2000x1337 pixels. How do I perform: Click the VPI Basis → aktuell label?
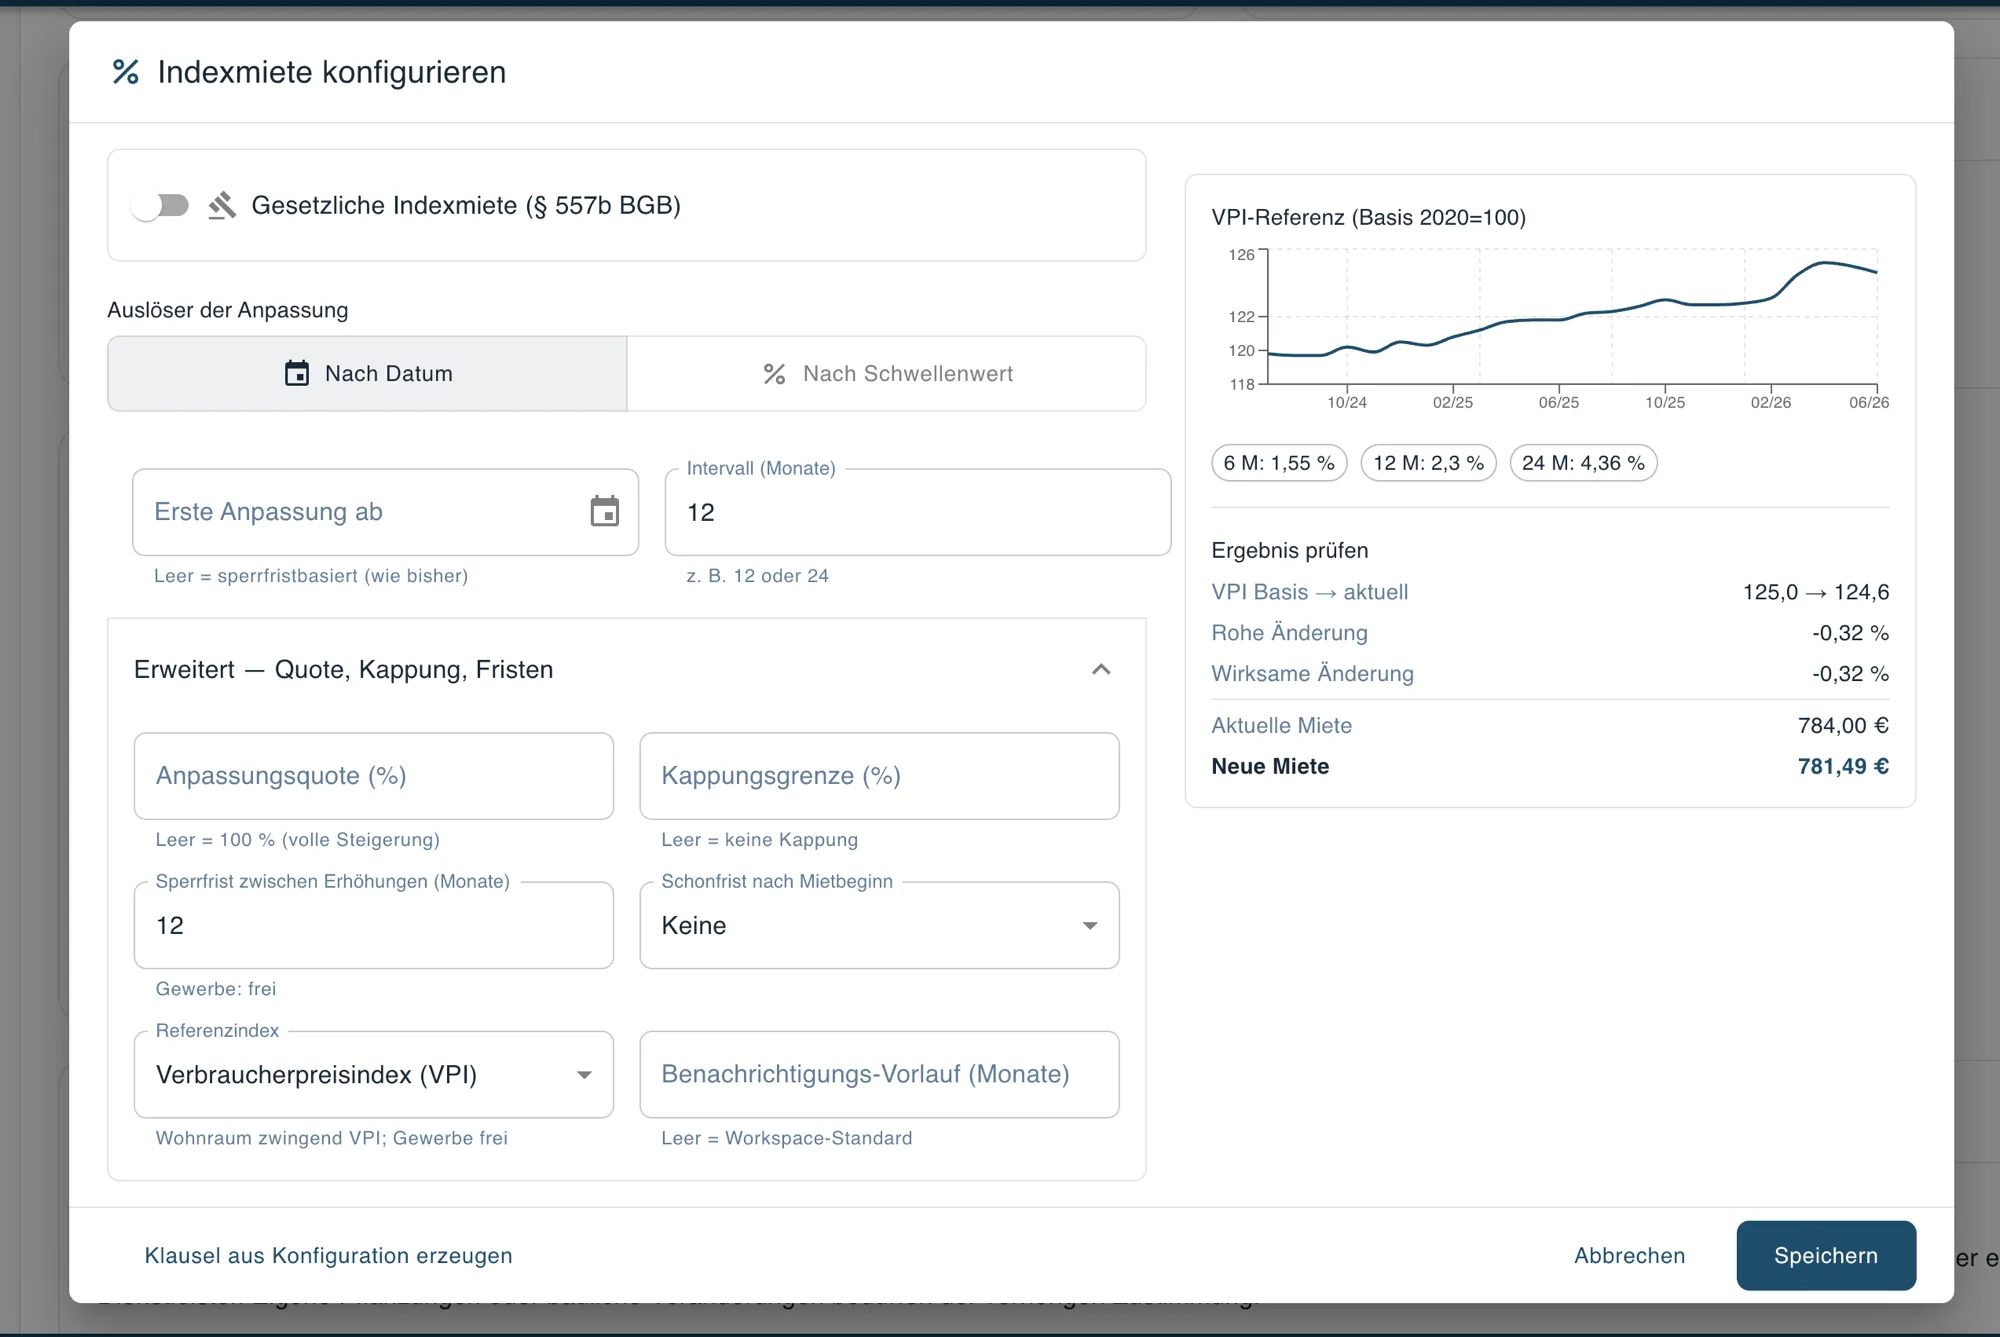[1310, 592]
